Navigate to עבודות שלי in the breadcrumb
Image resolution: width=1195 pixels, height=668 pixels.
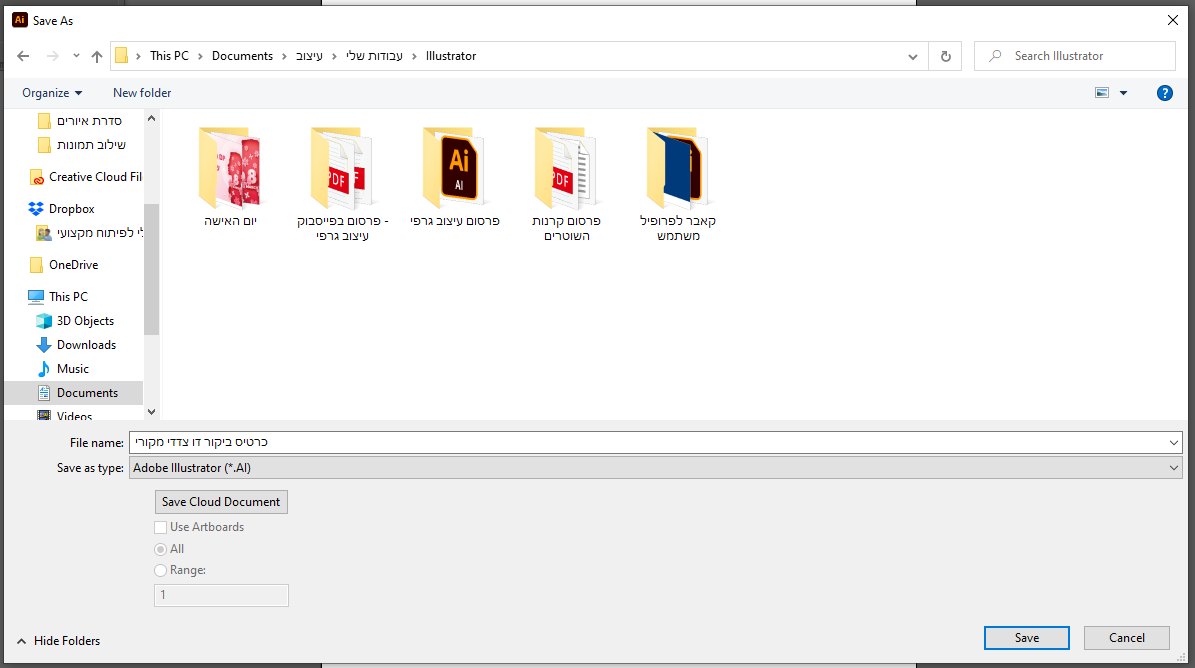pos(374,56)
